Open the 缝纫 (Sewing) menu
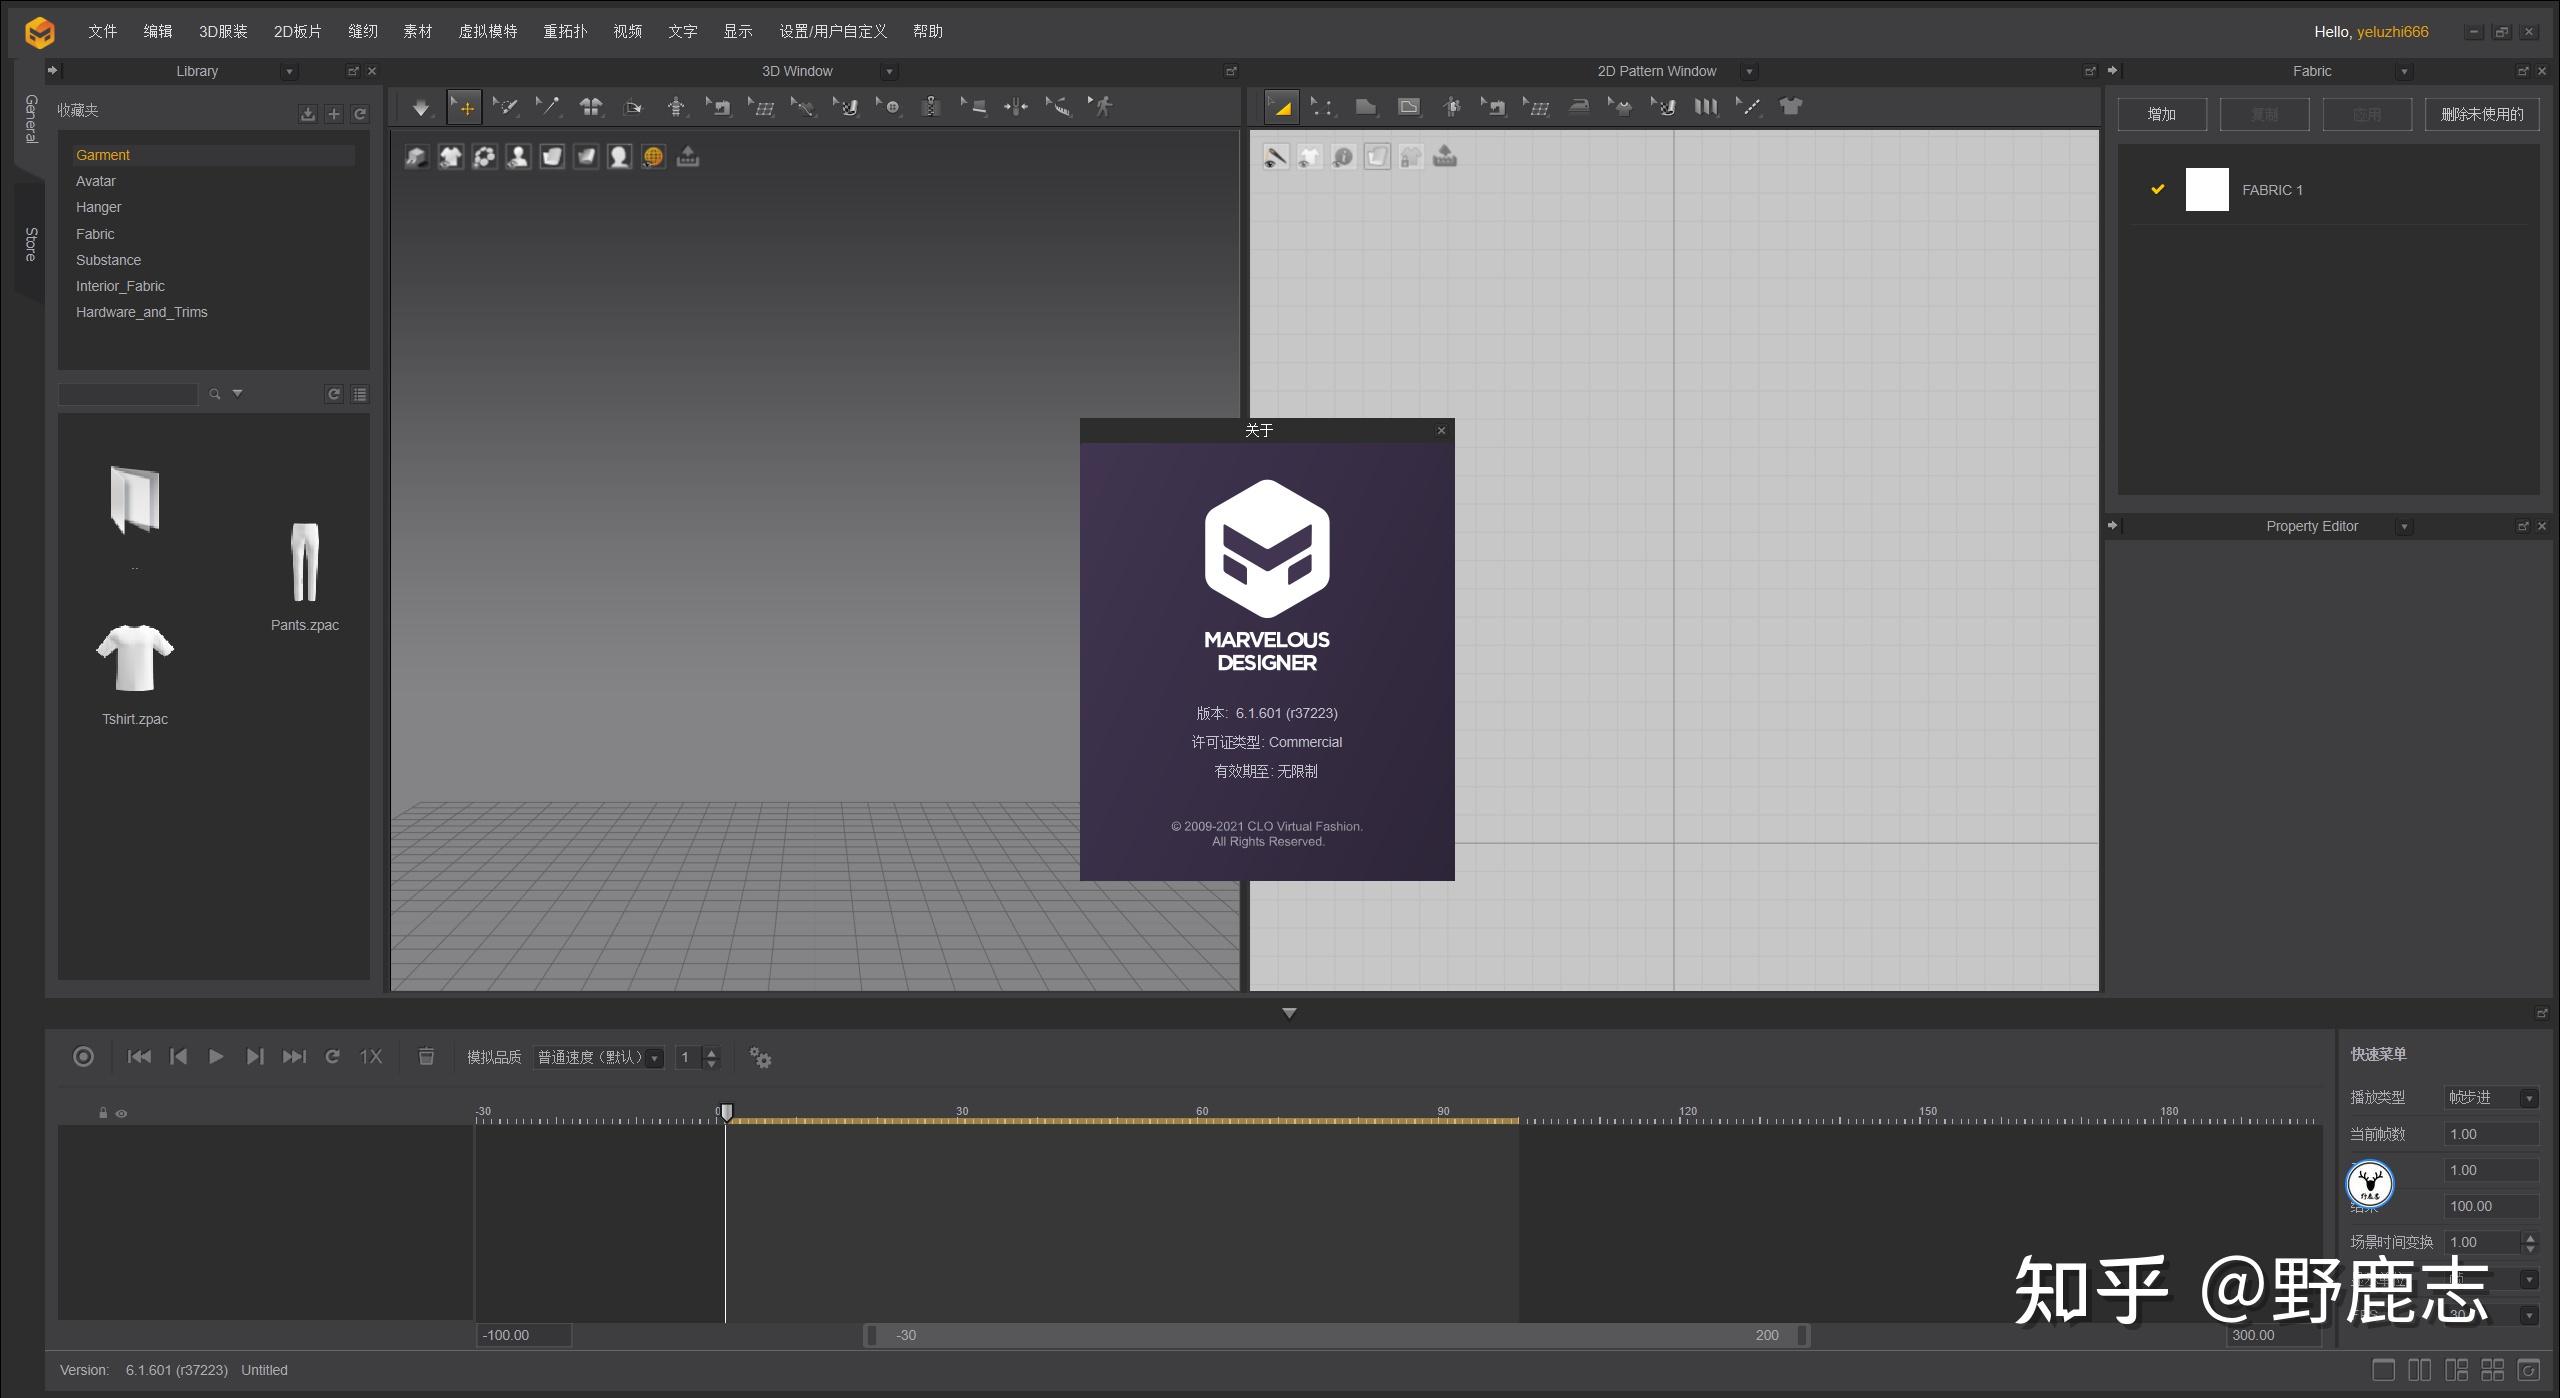Screen dimensions: 2560x1398 click(362, 31)
